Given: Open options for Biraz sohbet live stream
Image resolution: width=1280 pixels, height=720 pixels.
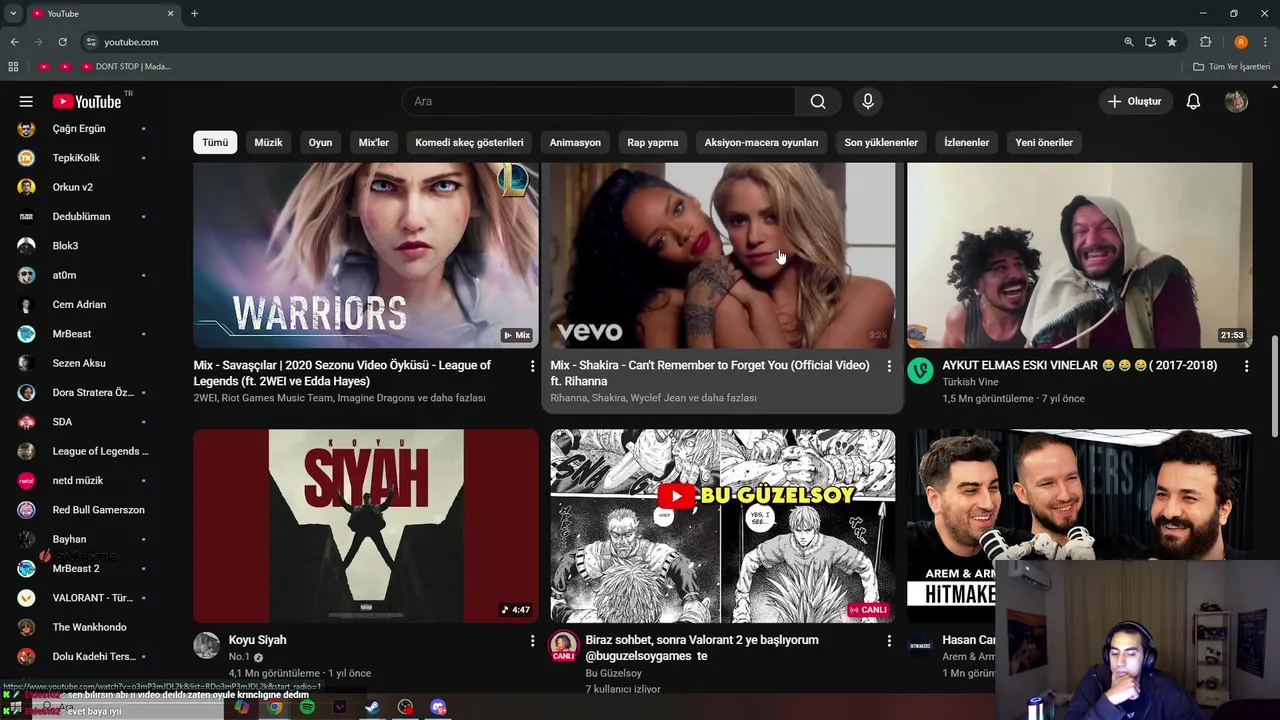Looking at the screenshot, I should point(889,641).
